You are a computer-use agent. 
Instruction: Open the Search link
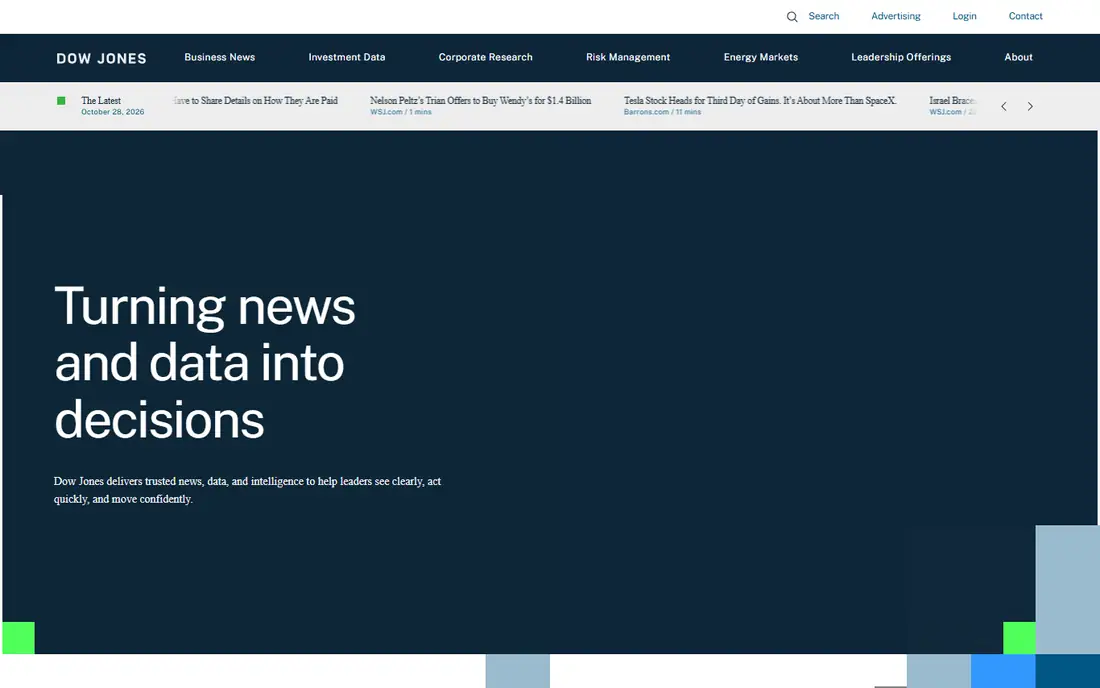824,16
